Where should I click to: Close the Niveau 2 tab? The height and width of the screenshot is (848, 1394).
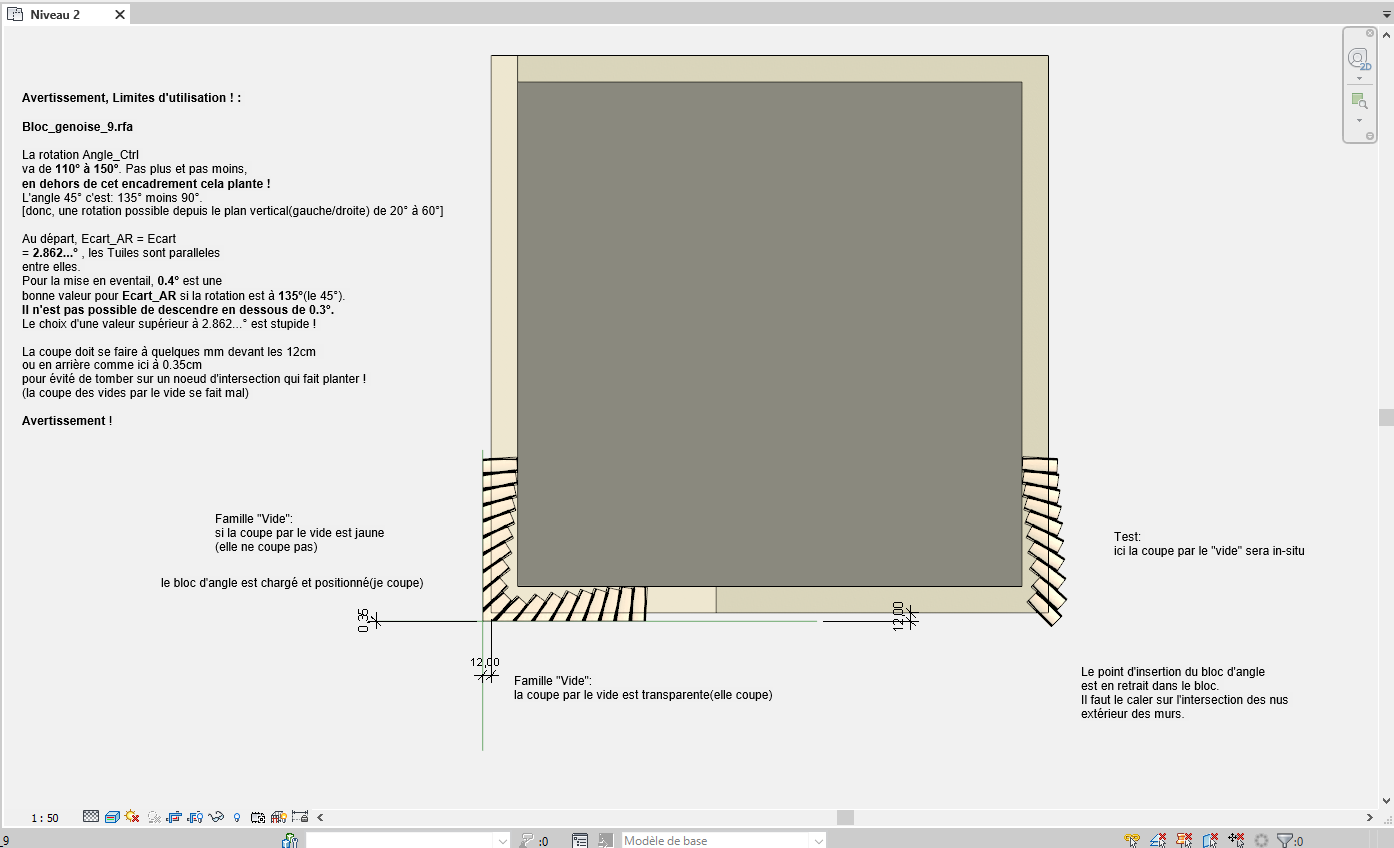119,15
